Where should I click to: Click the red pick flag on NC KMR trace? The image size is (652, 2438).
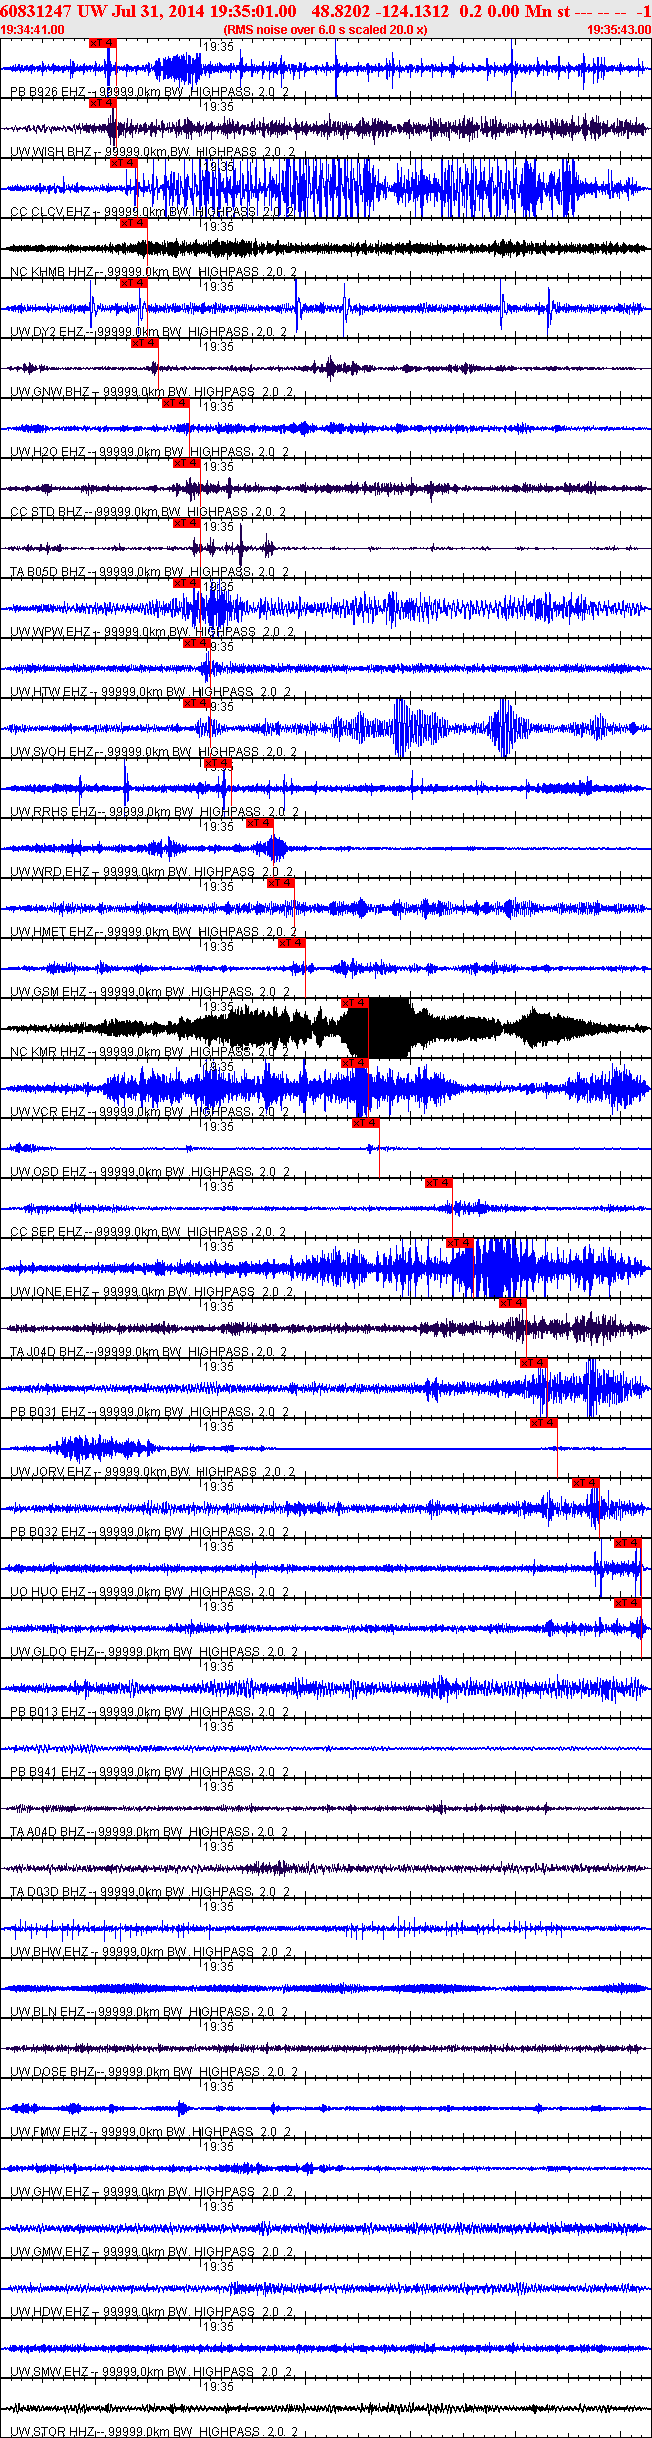click(355, 1003)
